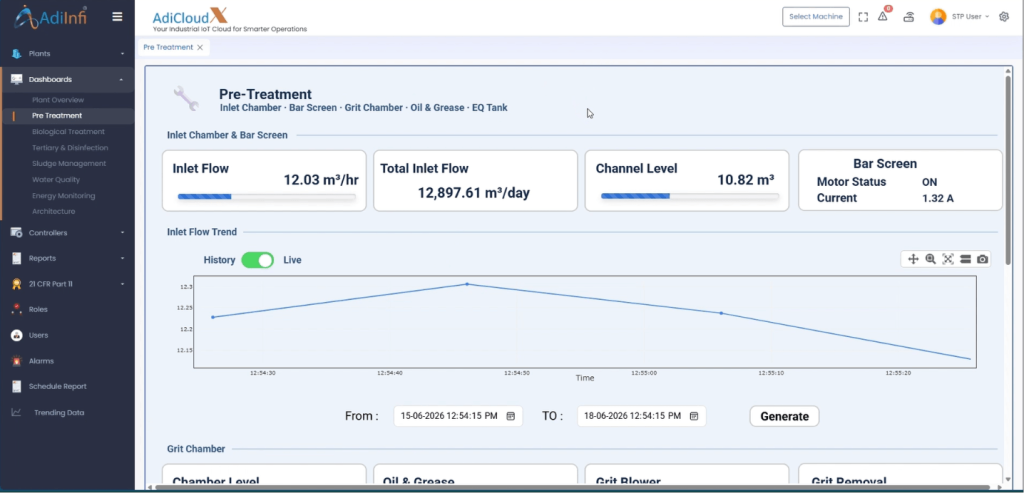Toggle the hamburger sidebar menu
The image size is (1024, 493).
[x=117, y=17]
